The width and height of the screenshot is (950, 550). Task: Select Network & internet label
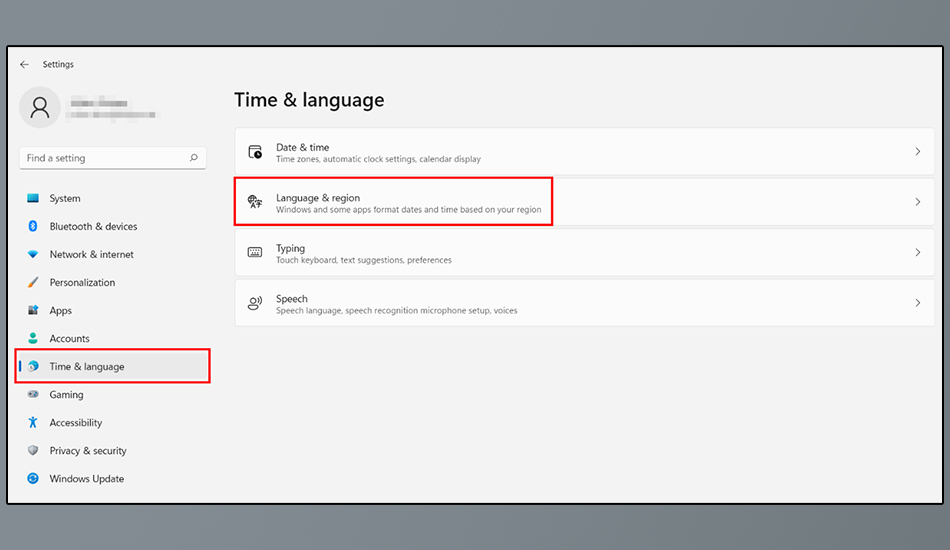pos(91,254)
